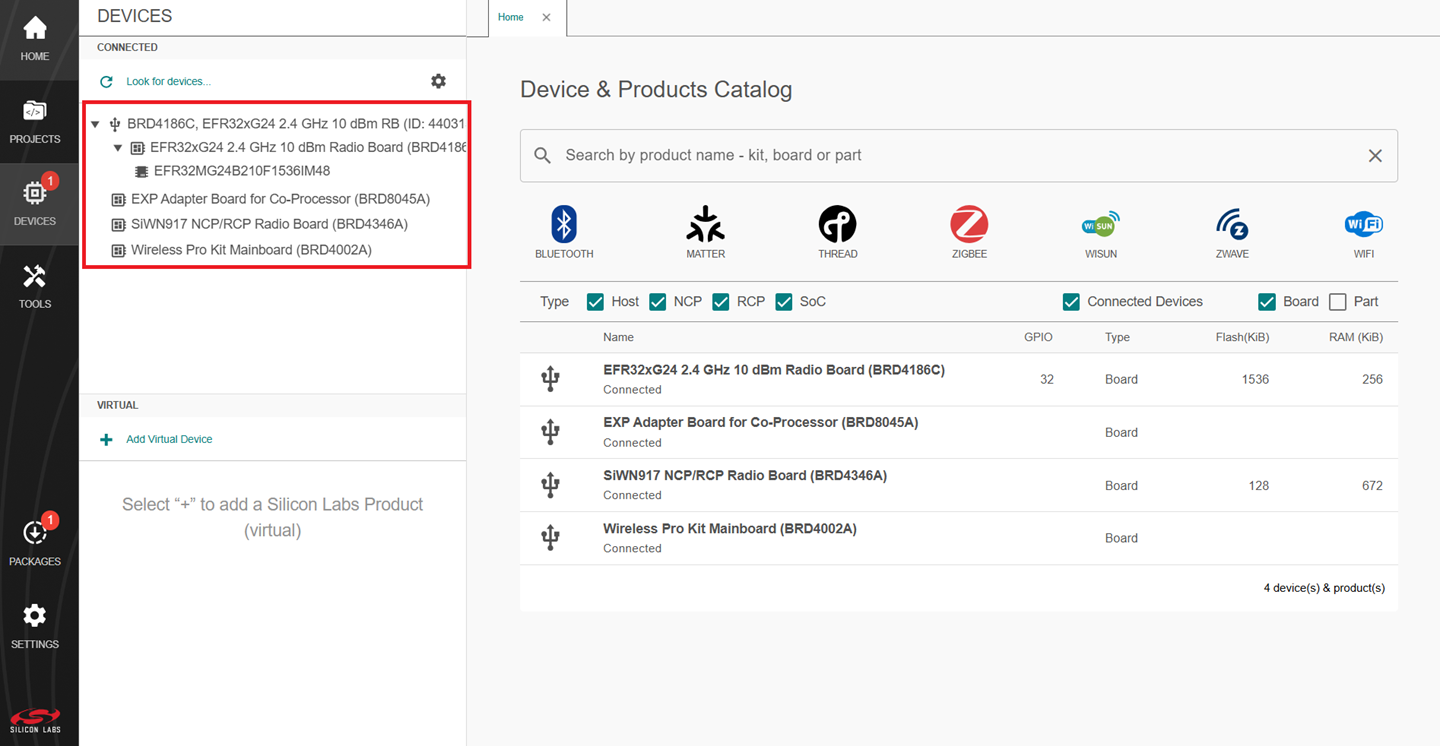Click the Bluetooth technology icon
This screenshot has height=746, width=1440.
point(564,225)
